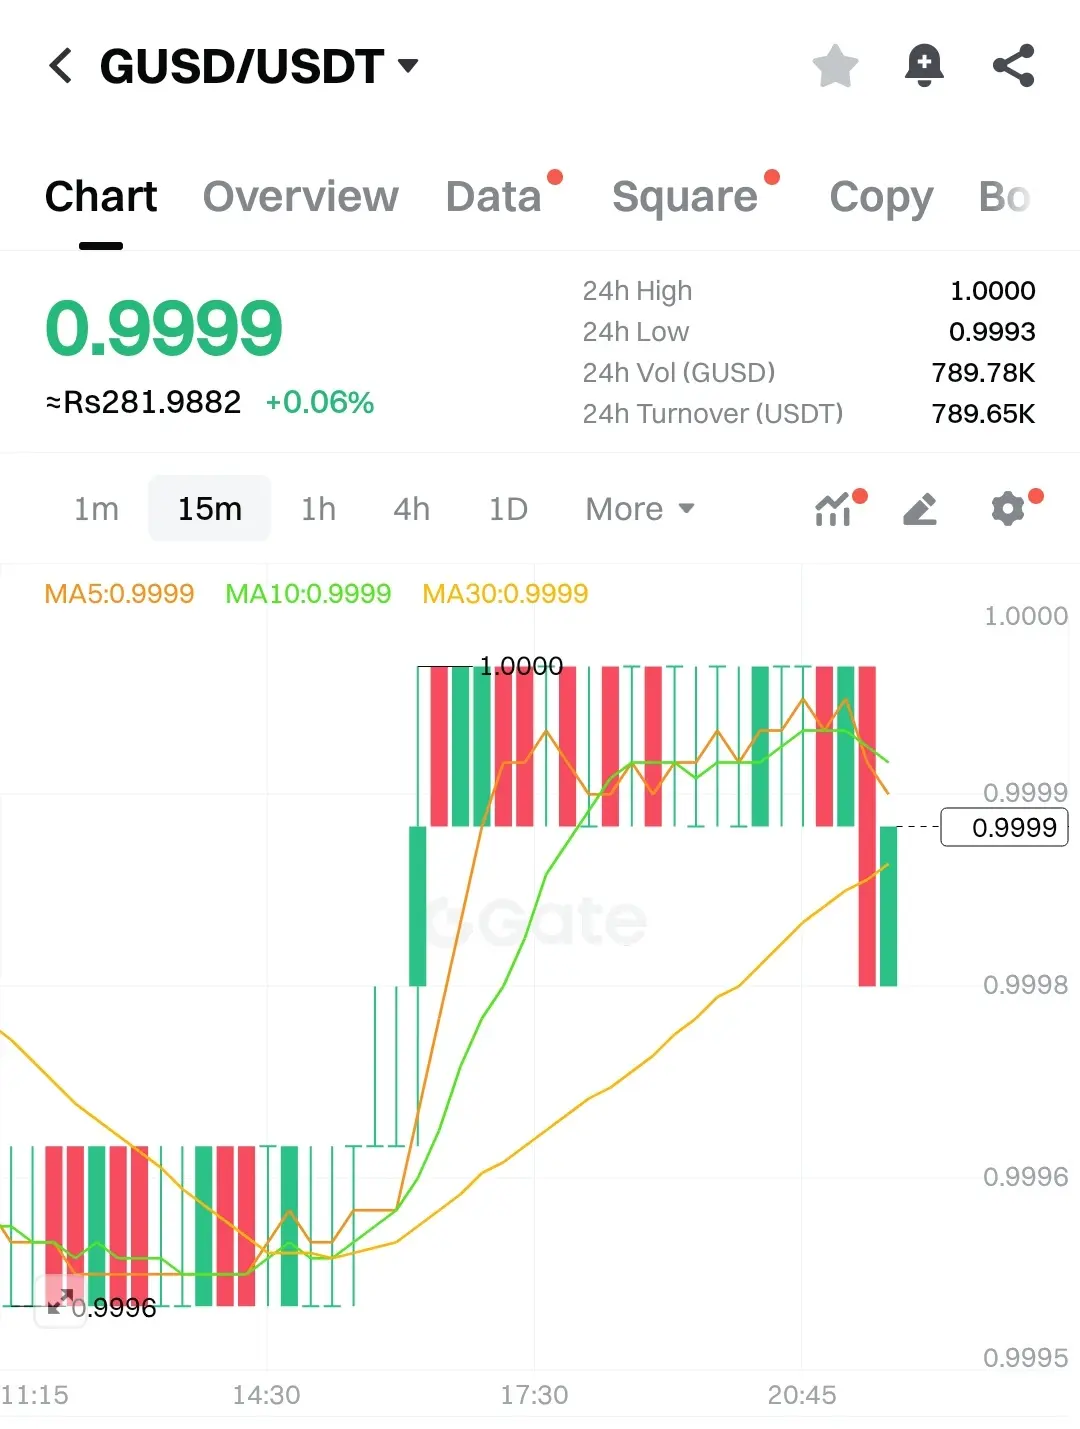Share the chart using share icon
1080x1429 pixels.
click(1013, 66)
